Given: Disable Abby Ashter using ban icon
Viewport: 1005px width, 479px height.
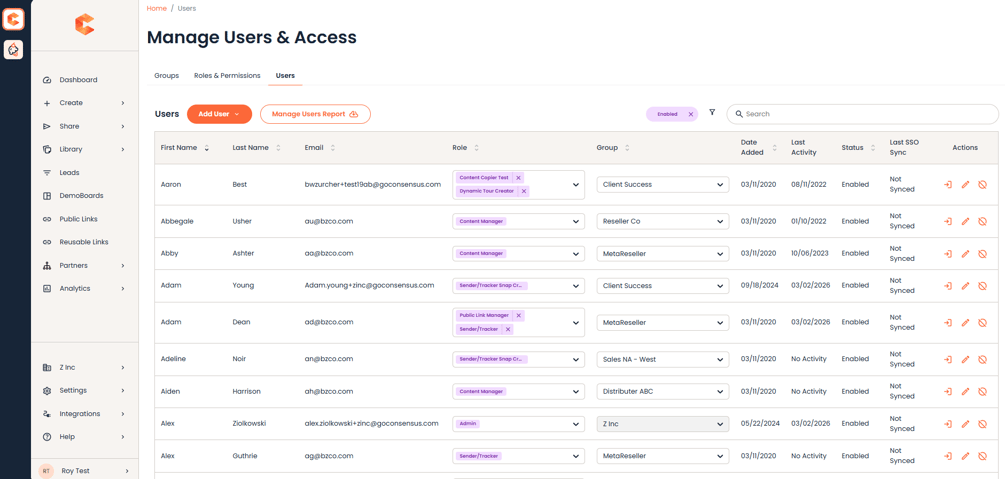Looking at the screenshot, I should (982, 253).
